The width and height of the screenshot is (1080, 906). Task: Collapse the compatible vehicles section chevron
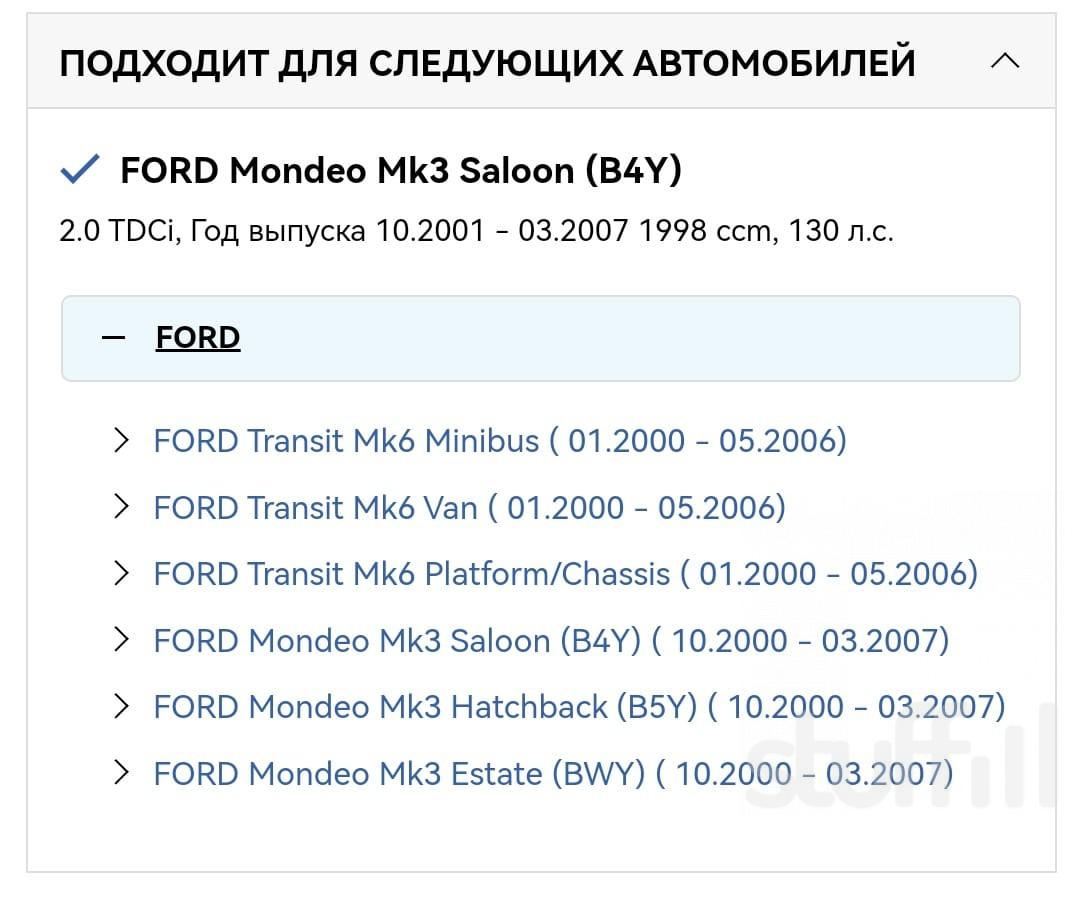1004,62
